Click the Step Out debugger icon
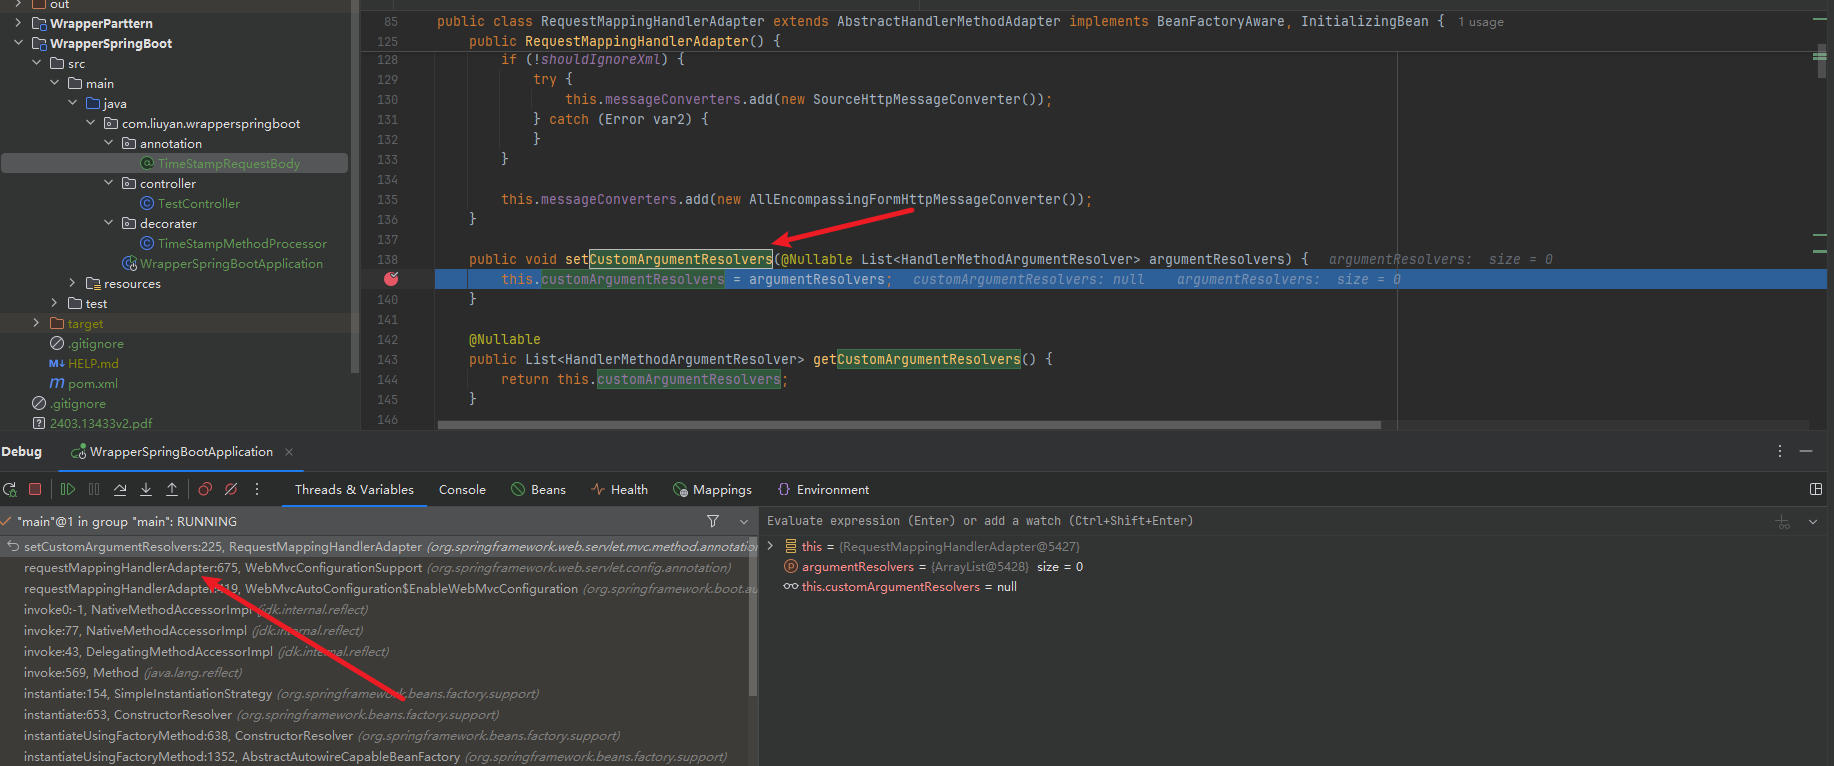1834x766 pixels. [x=172, y=489]
